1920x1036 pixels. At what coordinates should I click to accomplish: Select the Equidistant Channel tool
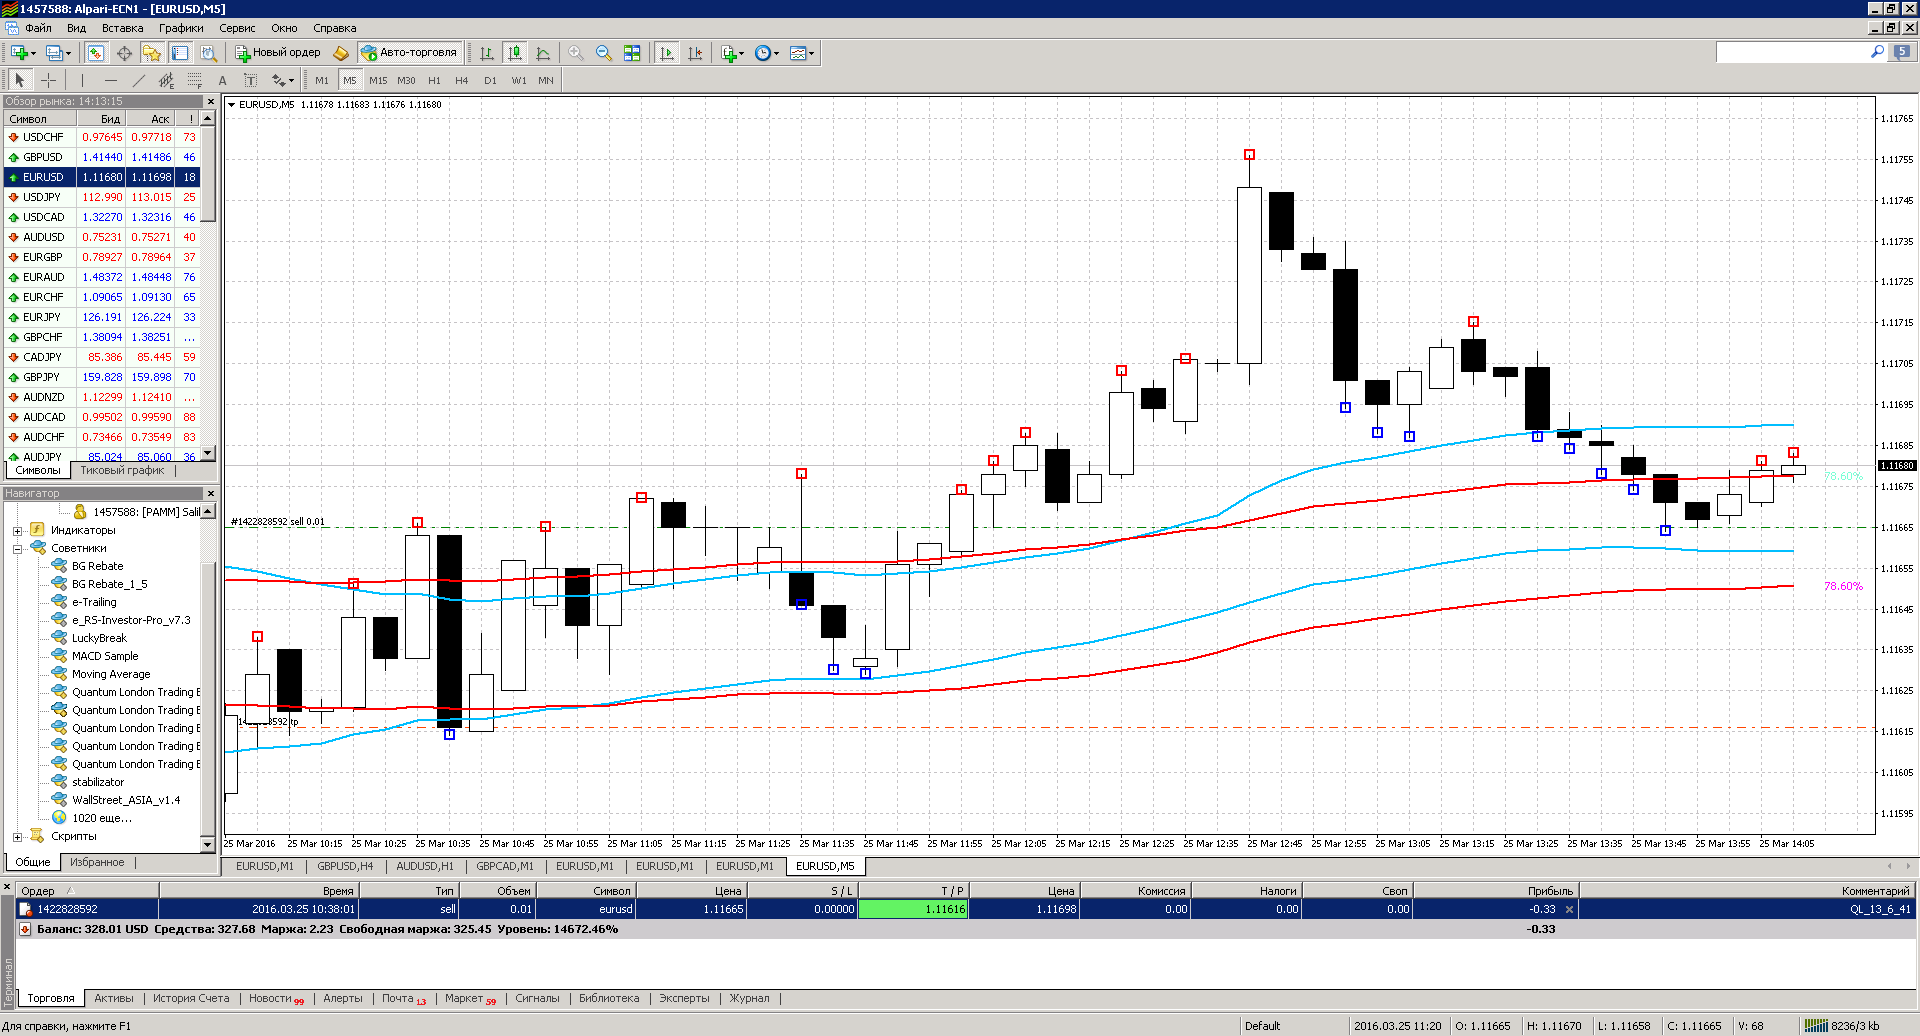point(166,80)
